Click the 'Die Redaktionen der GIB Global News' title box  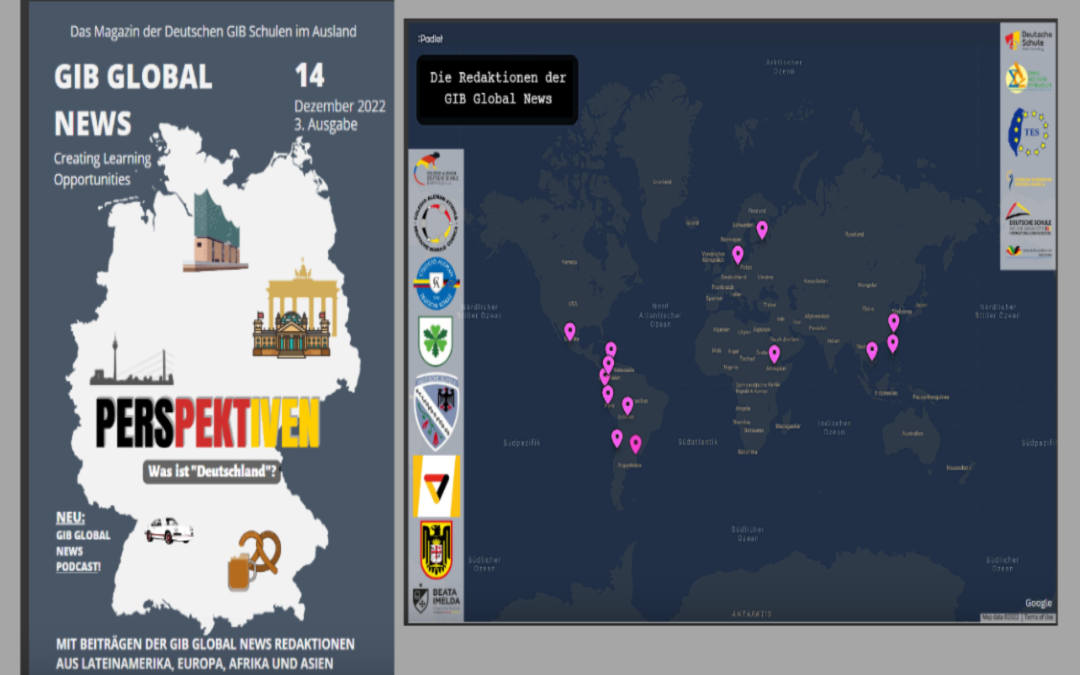pos(497,89)
